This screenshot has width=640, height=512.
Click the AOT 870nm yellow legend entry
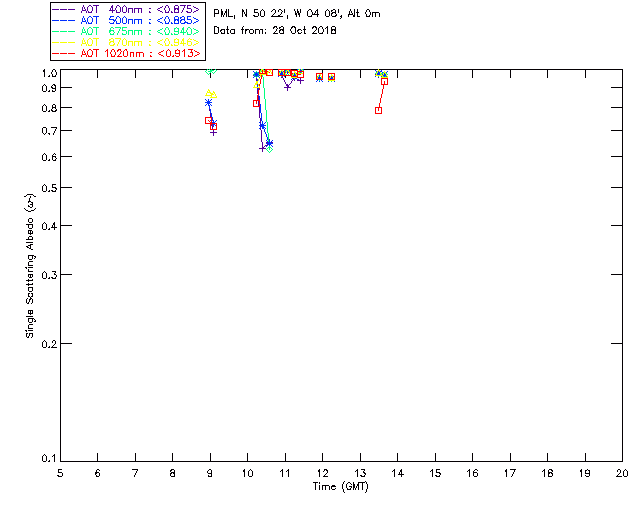click(127, 42)
